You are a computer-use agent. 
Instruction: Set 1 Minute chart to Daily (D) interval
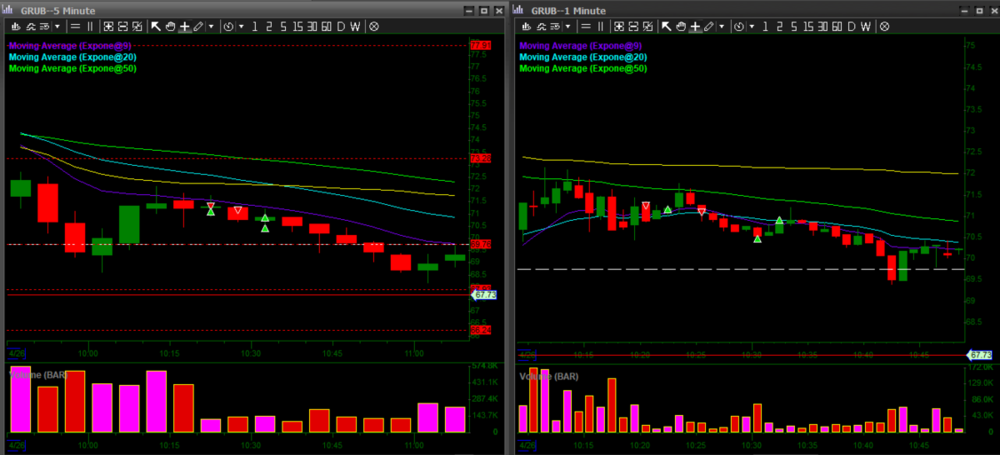point(850,27)
